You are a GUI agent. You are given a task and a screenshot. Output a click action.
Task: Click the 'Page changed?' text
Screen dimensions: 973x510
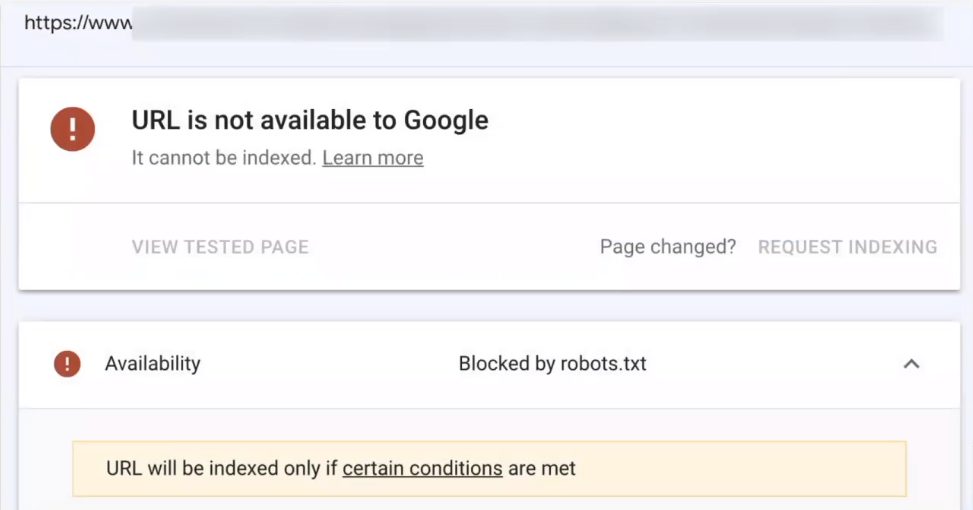point(668,247)
